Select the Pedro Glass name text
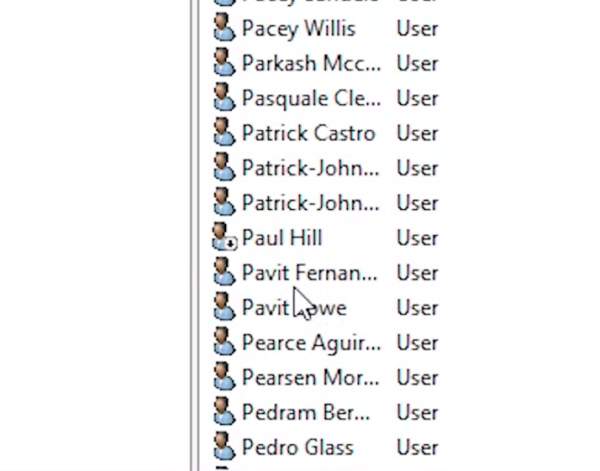 (298, 448)
